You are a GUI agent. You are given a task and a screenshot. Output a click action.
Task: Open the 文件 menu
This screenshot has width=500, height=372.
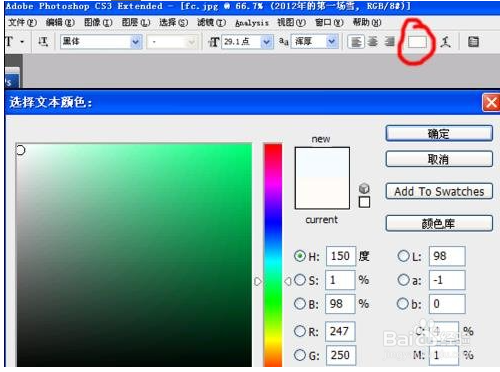click(x=22, y=23)
